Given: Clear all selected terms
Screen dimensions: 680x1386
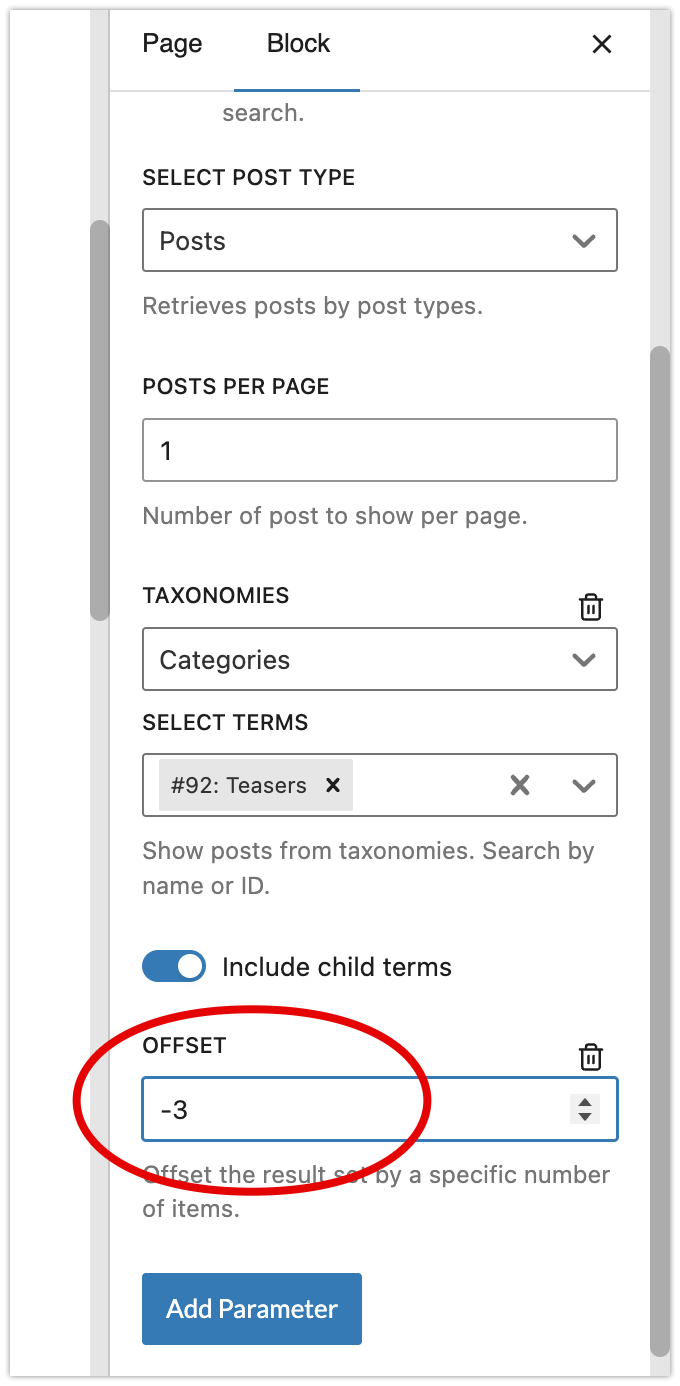Looking at the screenshot, I should click(520, 785).
